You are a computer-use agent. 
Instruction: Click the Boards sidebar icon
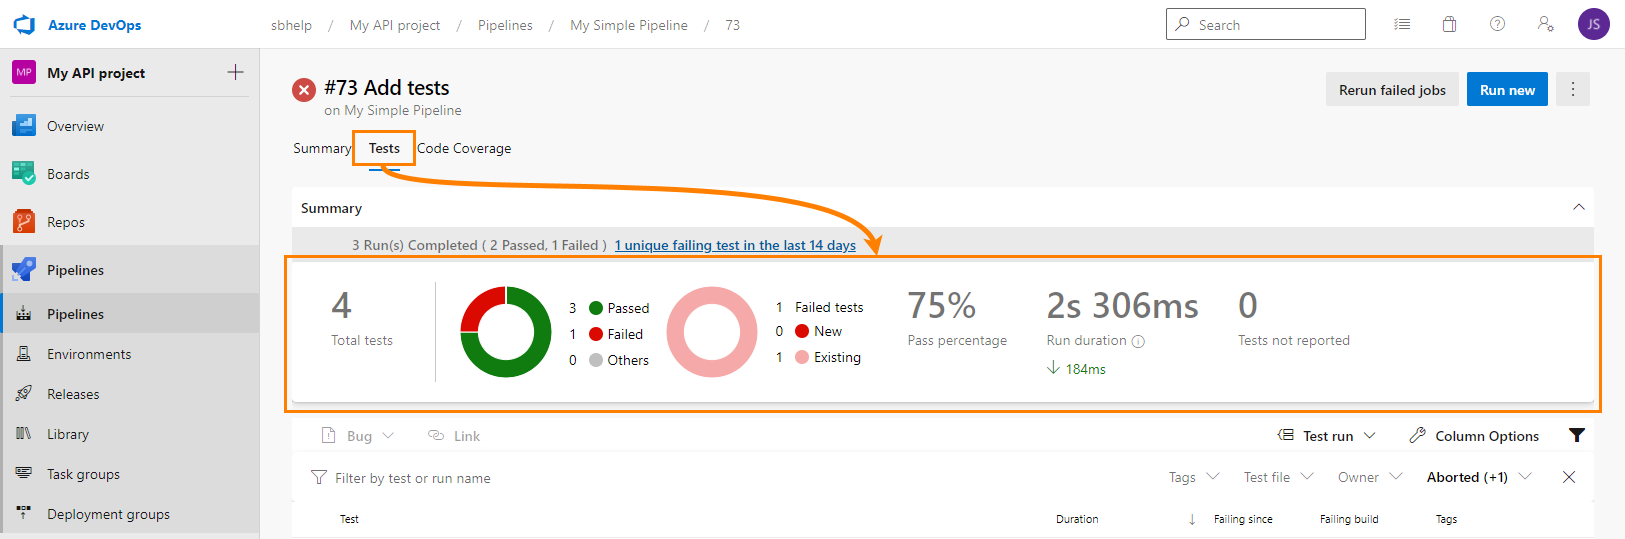[x=24, y=173]
